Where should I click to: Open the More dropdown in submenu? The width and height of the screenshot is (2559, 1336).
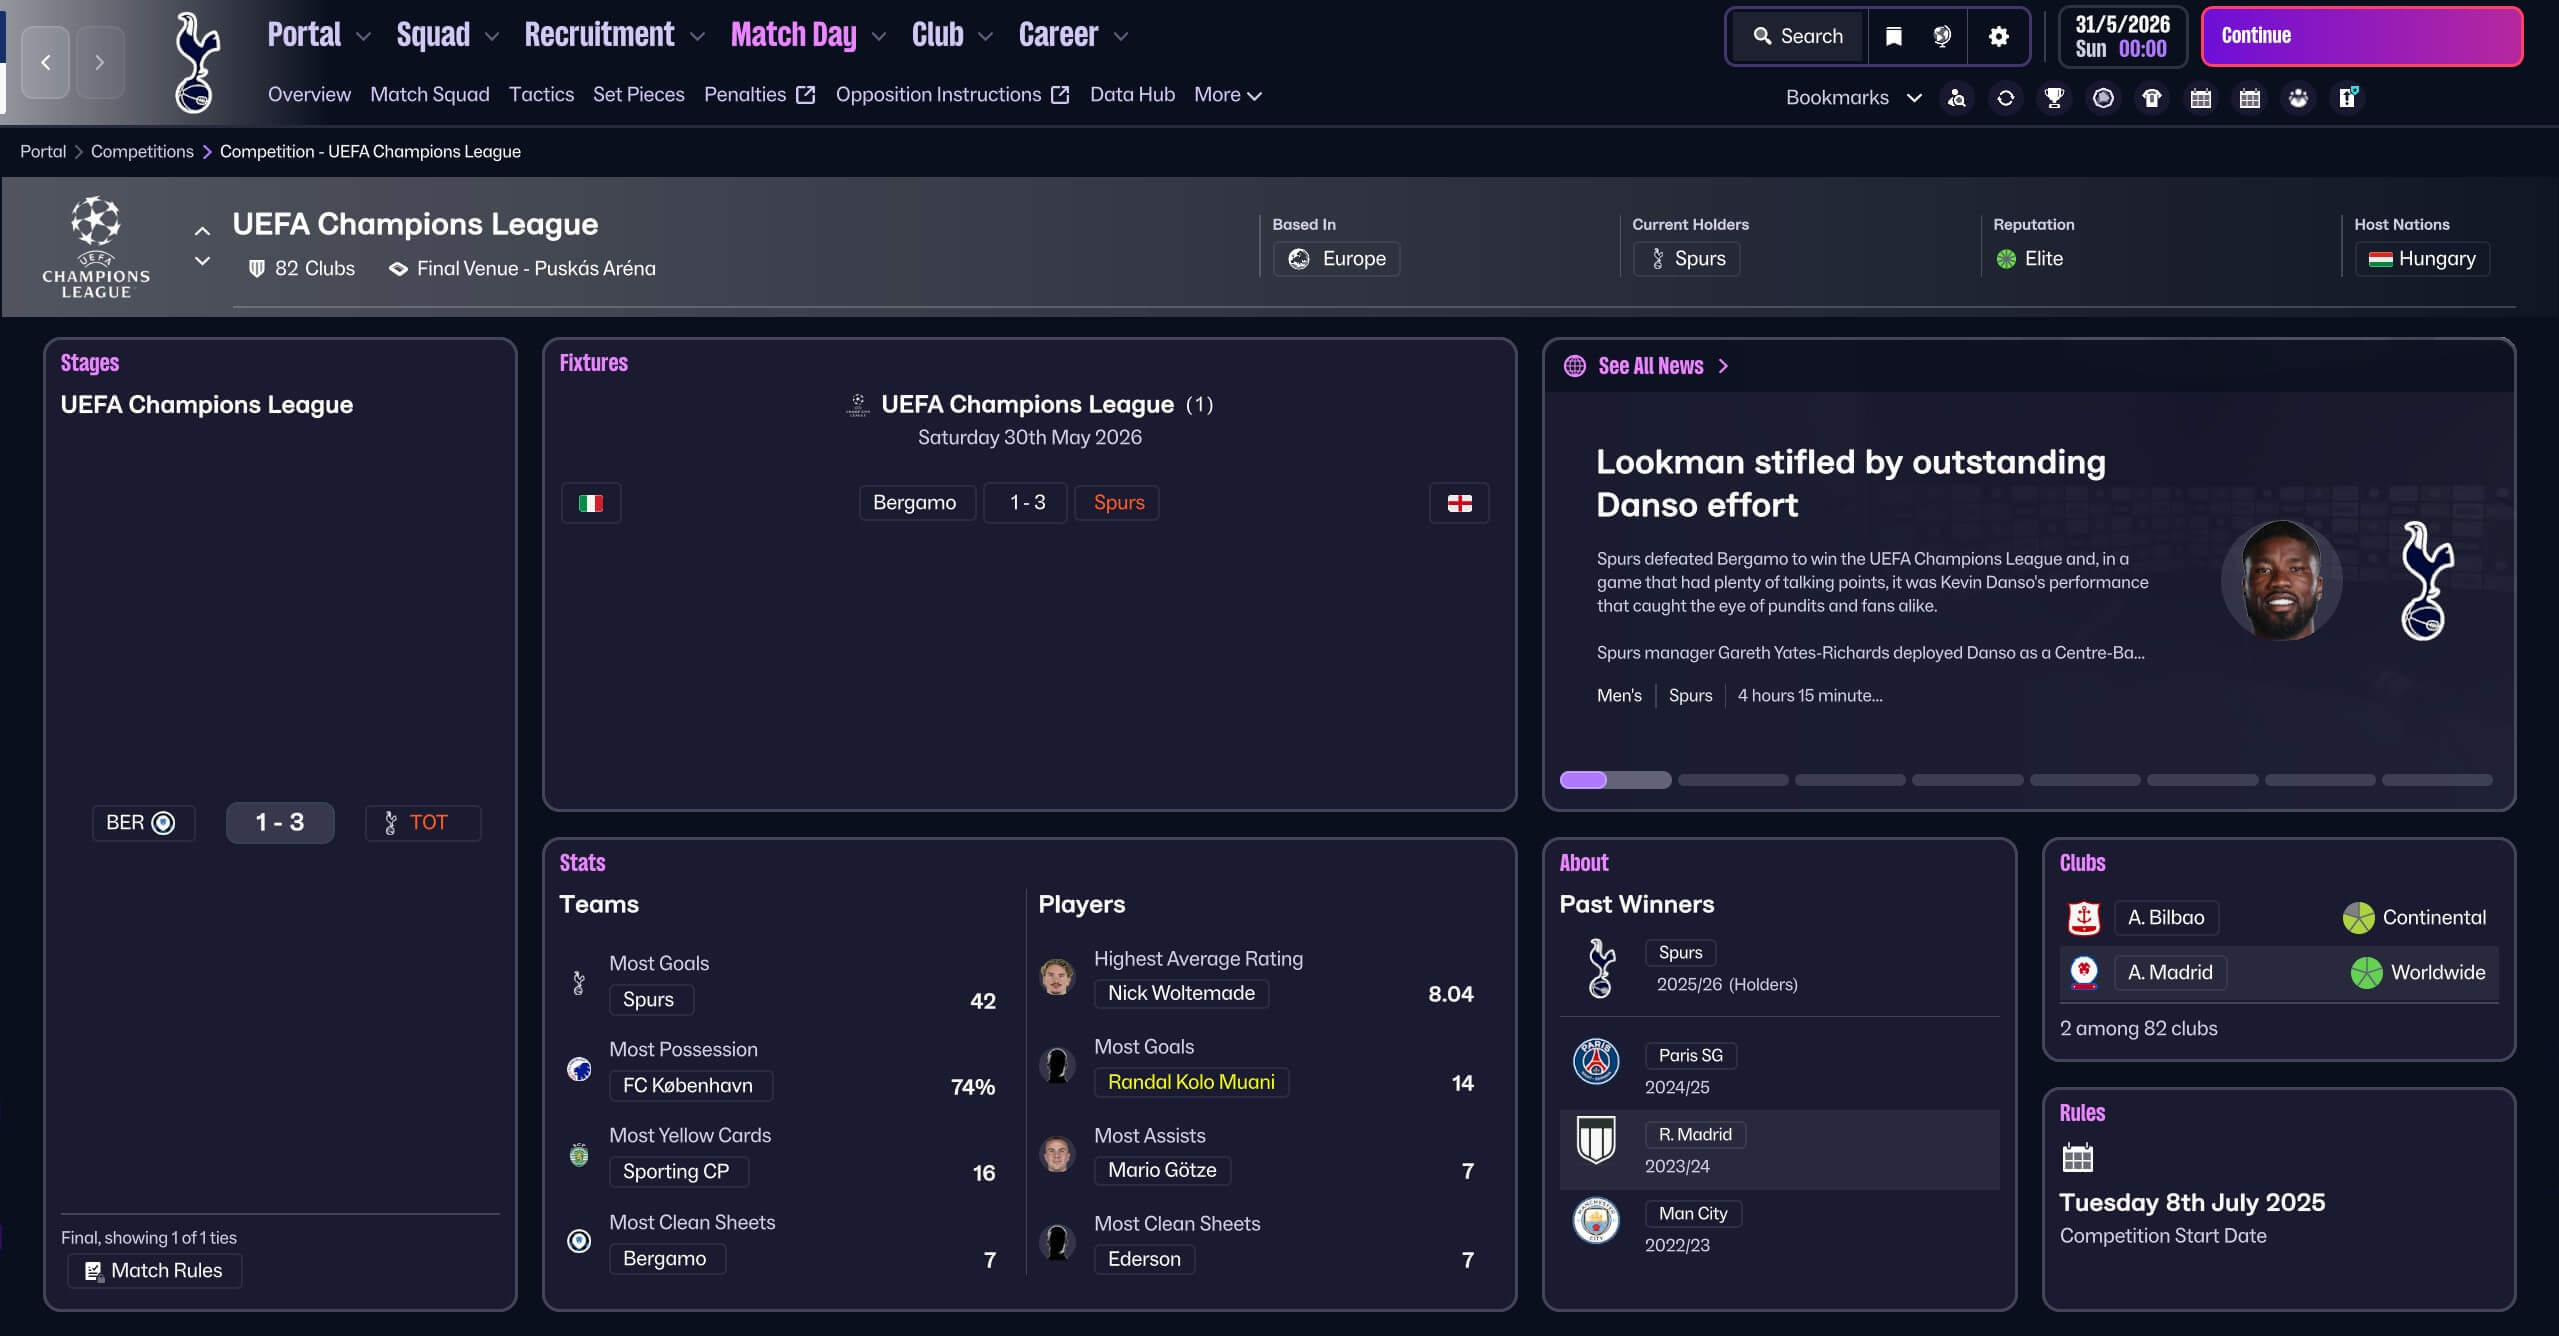pyautogui.click(x=1227, y=95)
